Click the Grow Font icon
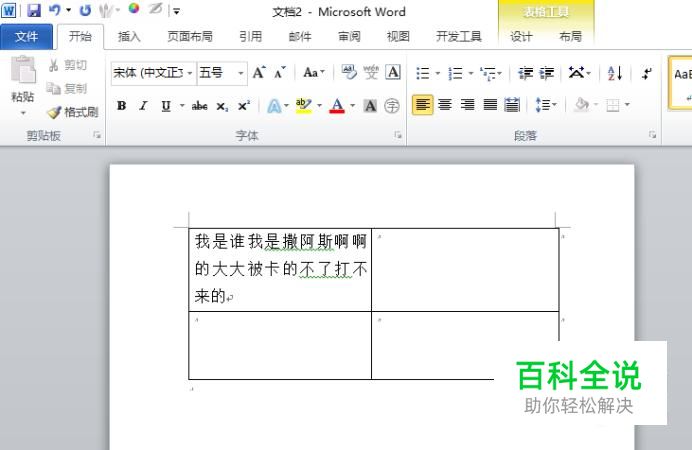This screenshot has width=692, height=450. tap(259, 72)
